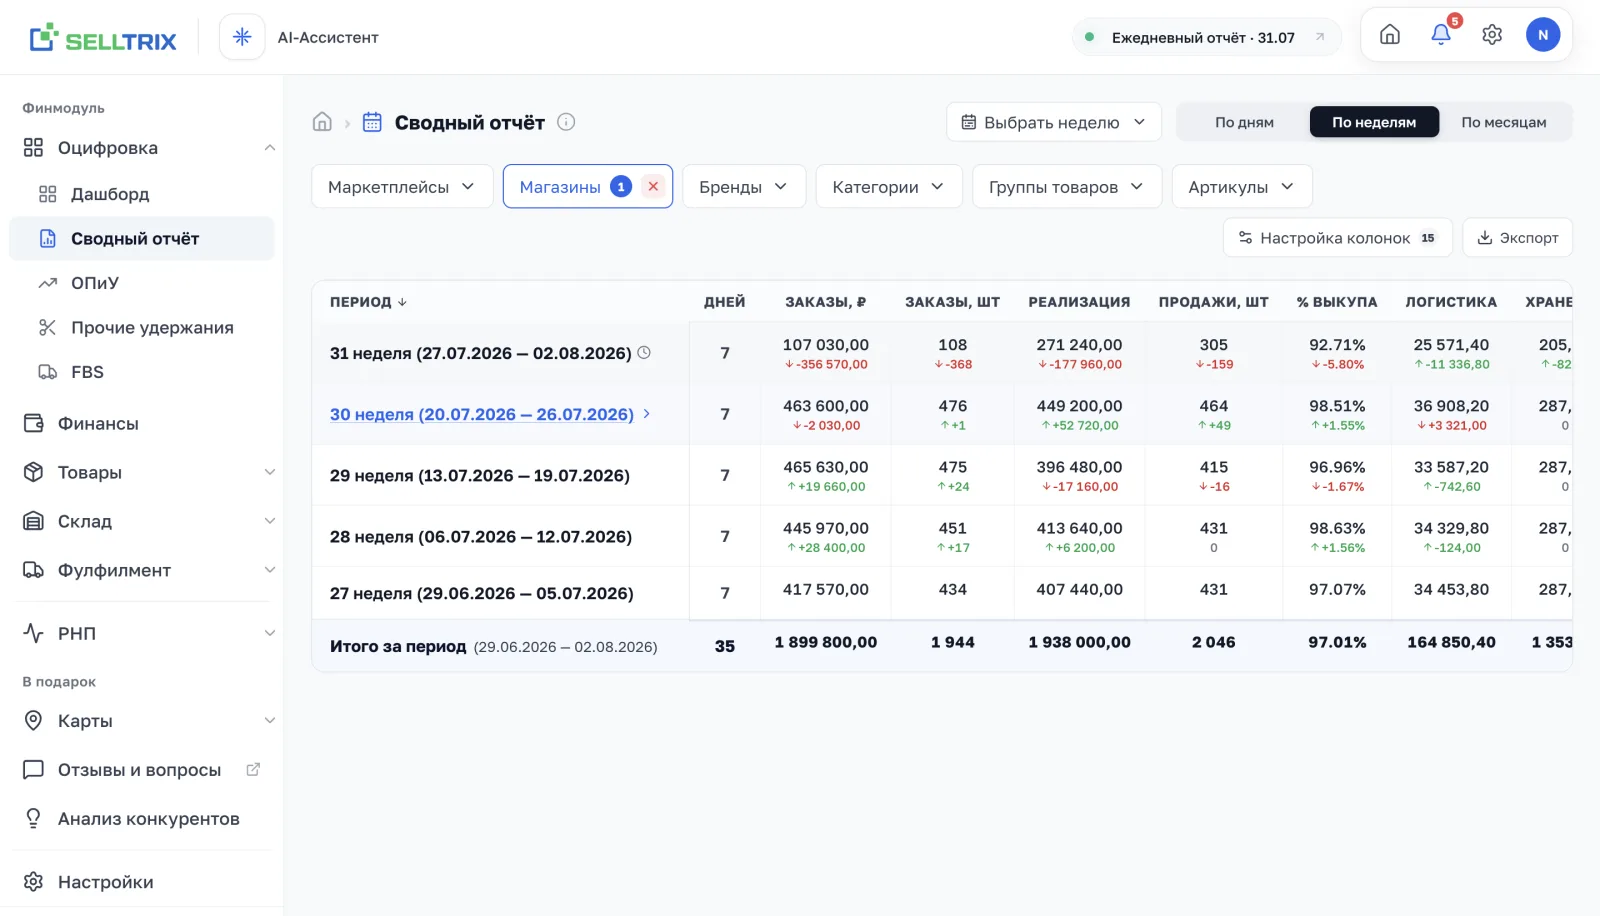Open Ежедневный отчёт 31.07 link
Image resolution: width=1600 pixels, height=916 pixels.
click(1206, 37)
